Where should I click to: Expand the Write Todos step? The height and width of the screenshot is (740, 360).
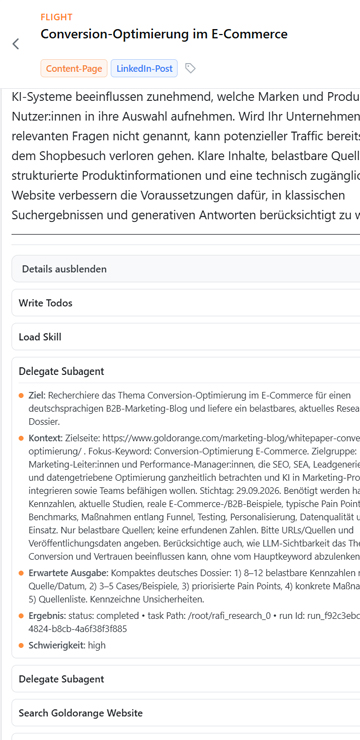(x=185, y=303)
